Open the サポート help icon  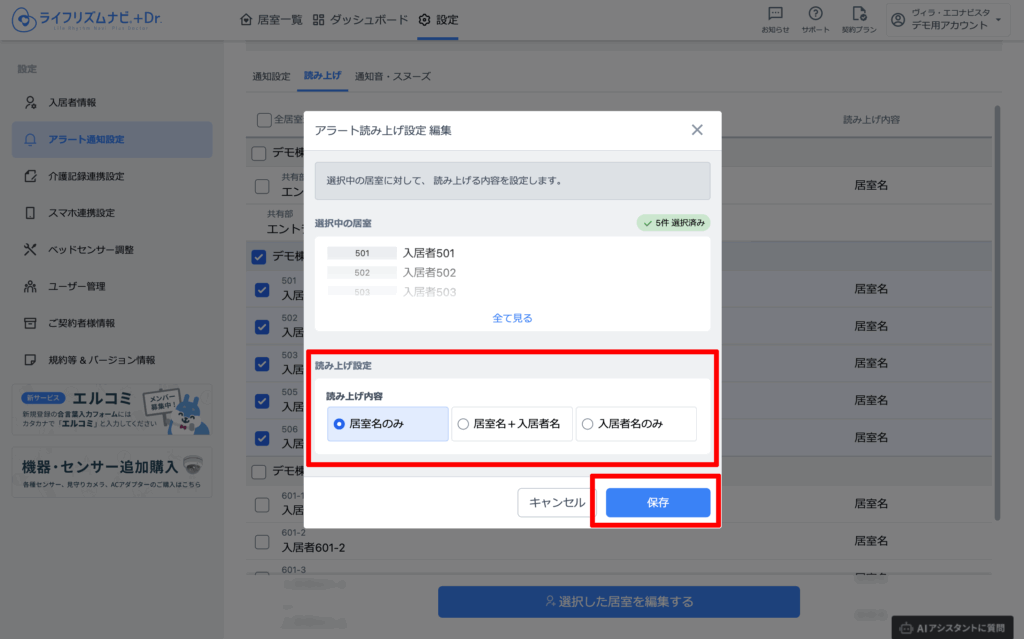coord(815,14)
